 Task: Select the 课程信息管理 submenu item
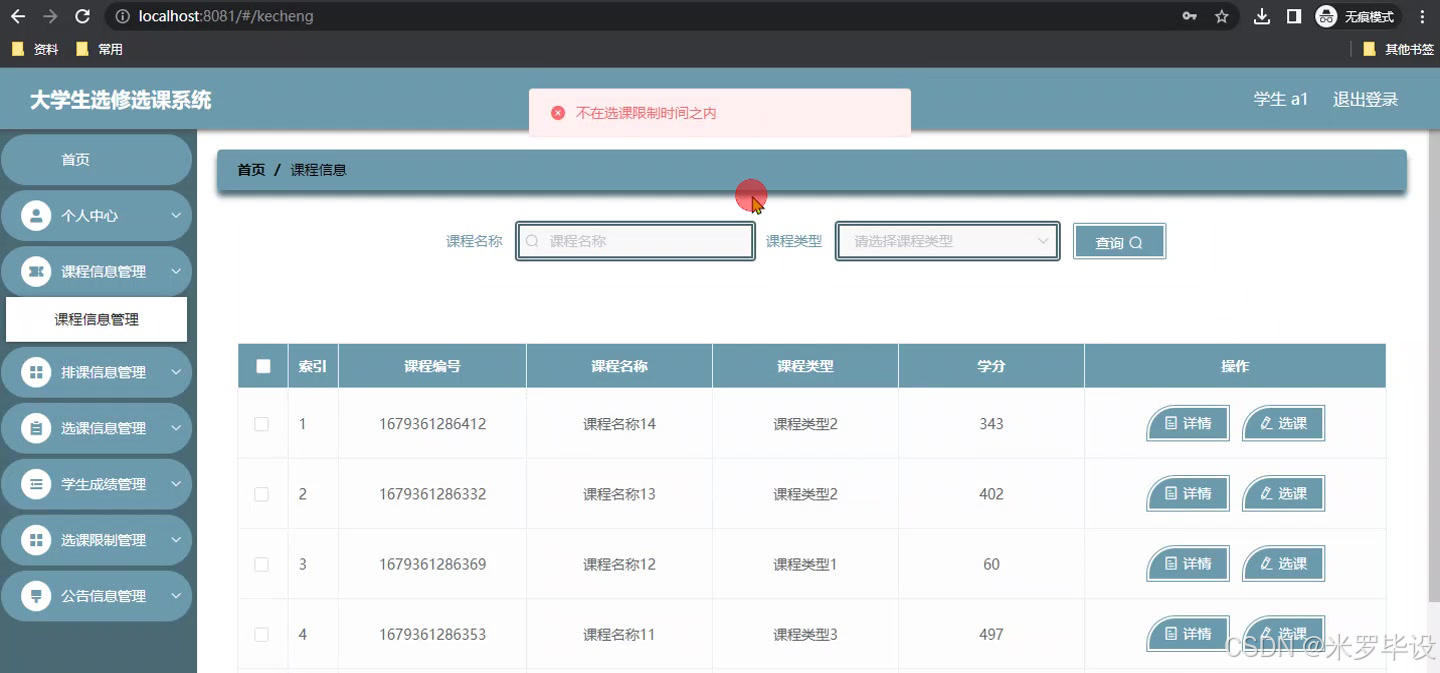[x=96, y=319]
